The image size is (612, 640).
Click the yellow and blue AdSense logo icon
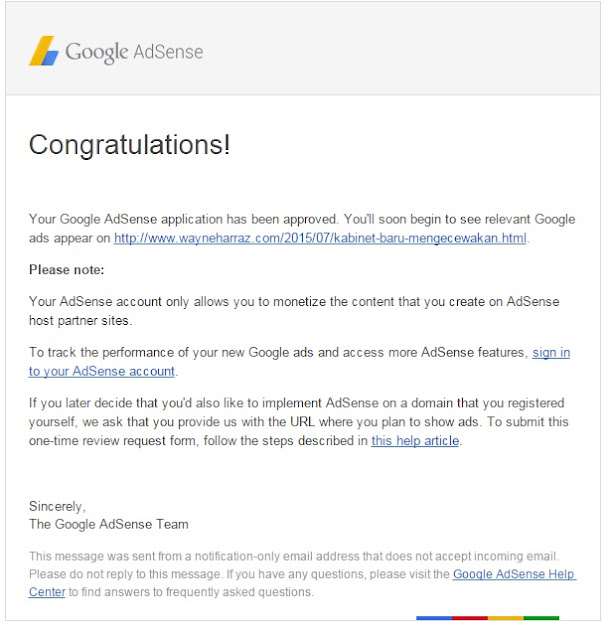(43, 51)
